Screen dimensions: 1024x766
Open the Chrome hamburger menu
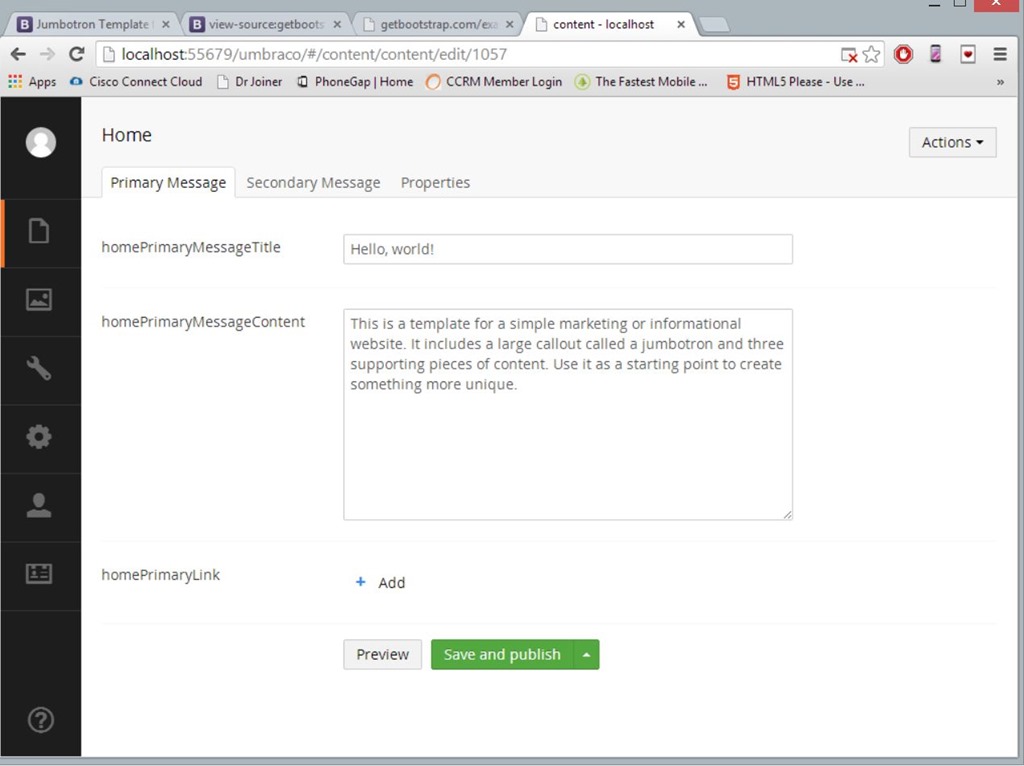[1000, 54]
